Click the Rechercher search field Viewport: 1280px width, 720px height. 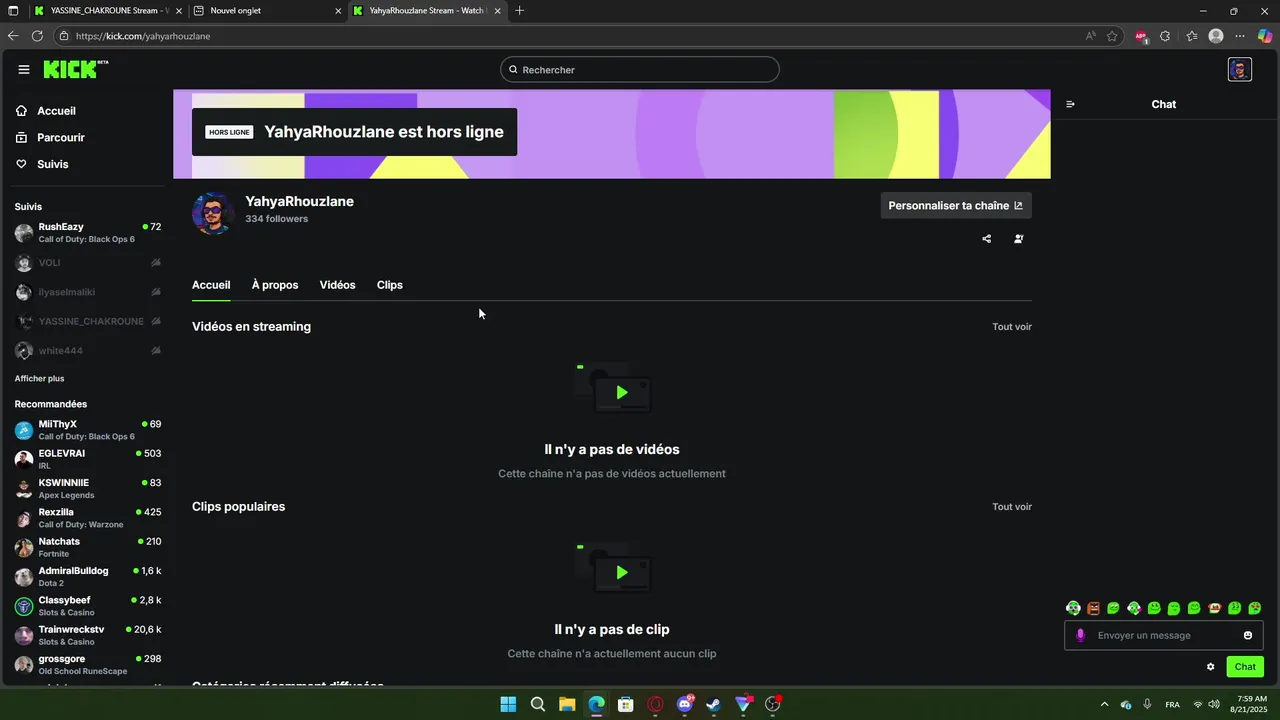[640, 70]
